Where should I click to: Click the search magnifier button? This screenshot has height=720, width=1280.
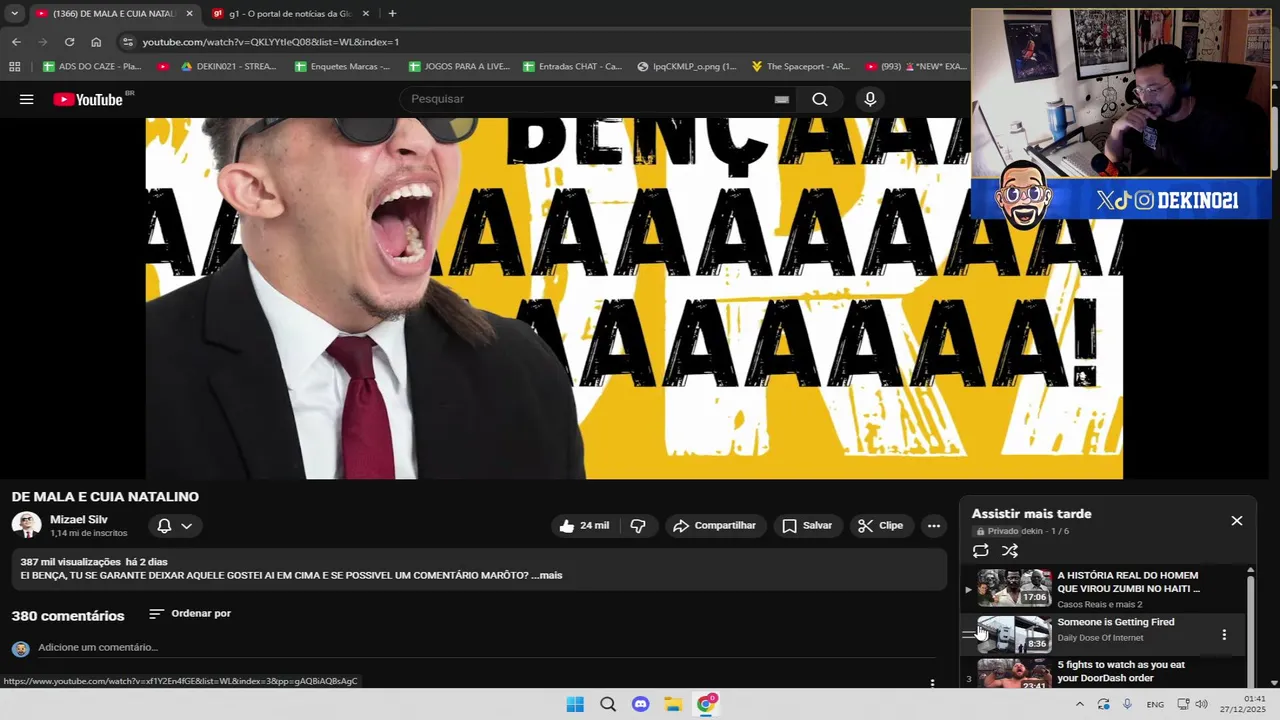tap(820, 99)
